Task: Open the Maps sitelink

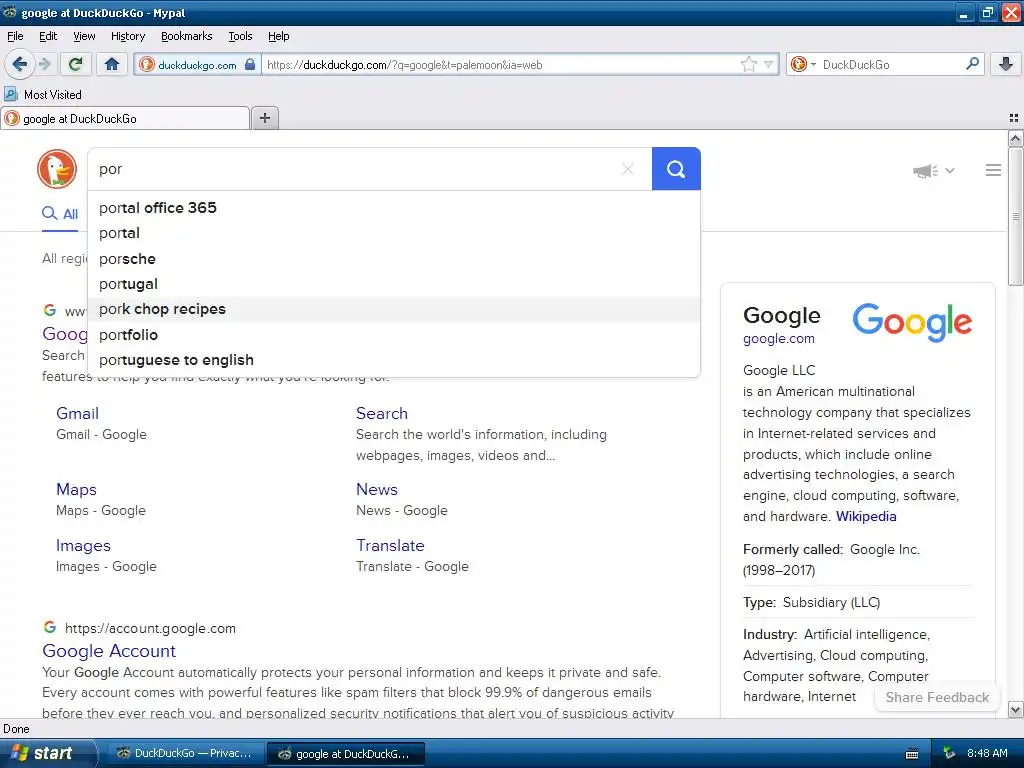Action: (76, 489)
